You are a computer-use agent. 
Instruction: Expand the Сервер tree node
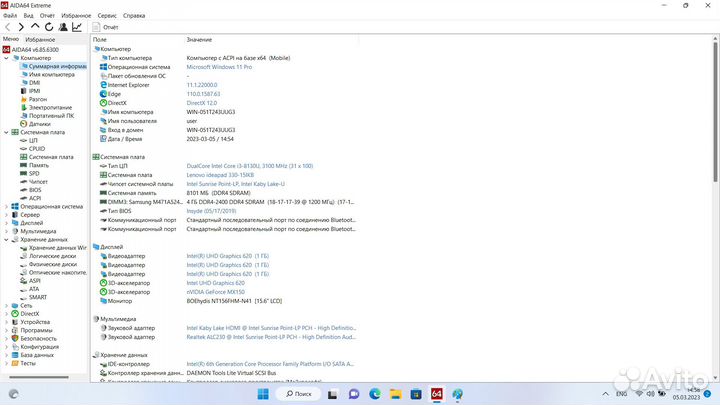click(5, 214)
